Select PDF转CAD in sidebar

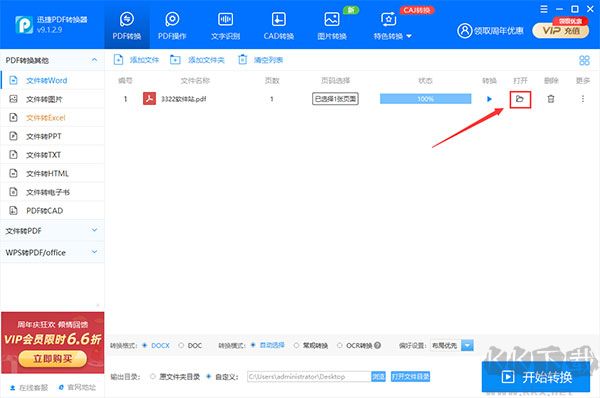[52, 210]
